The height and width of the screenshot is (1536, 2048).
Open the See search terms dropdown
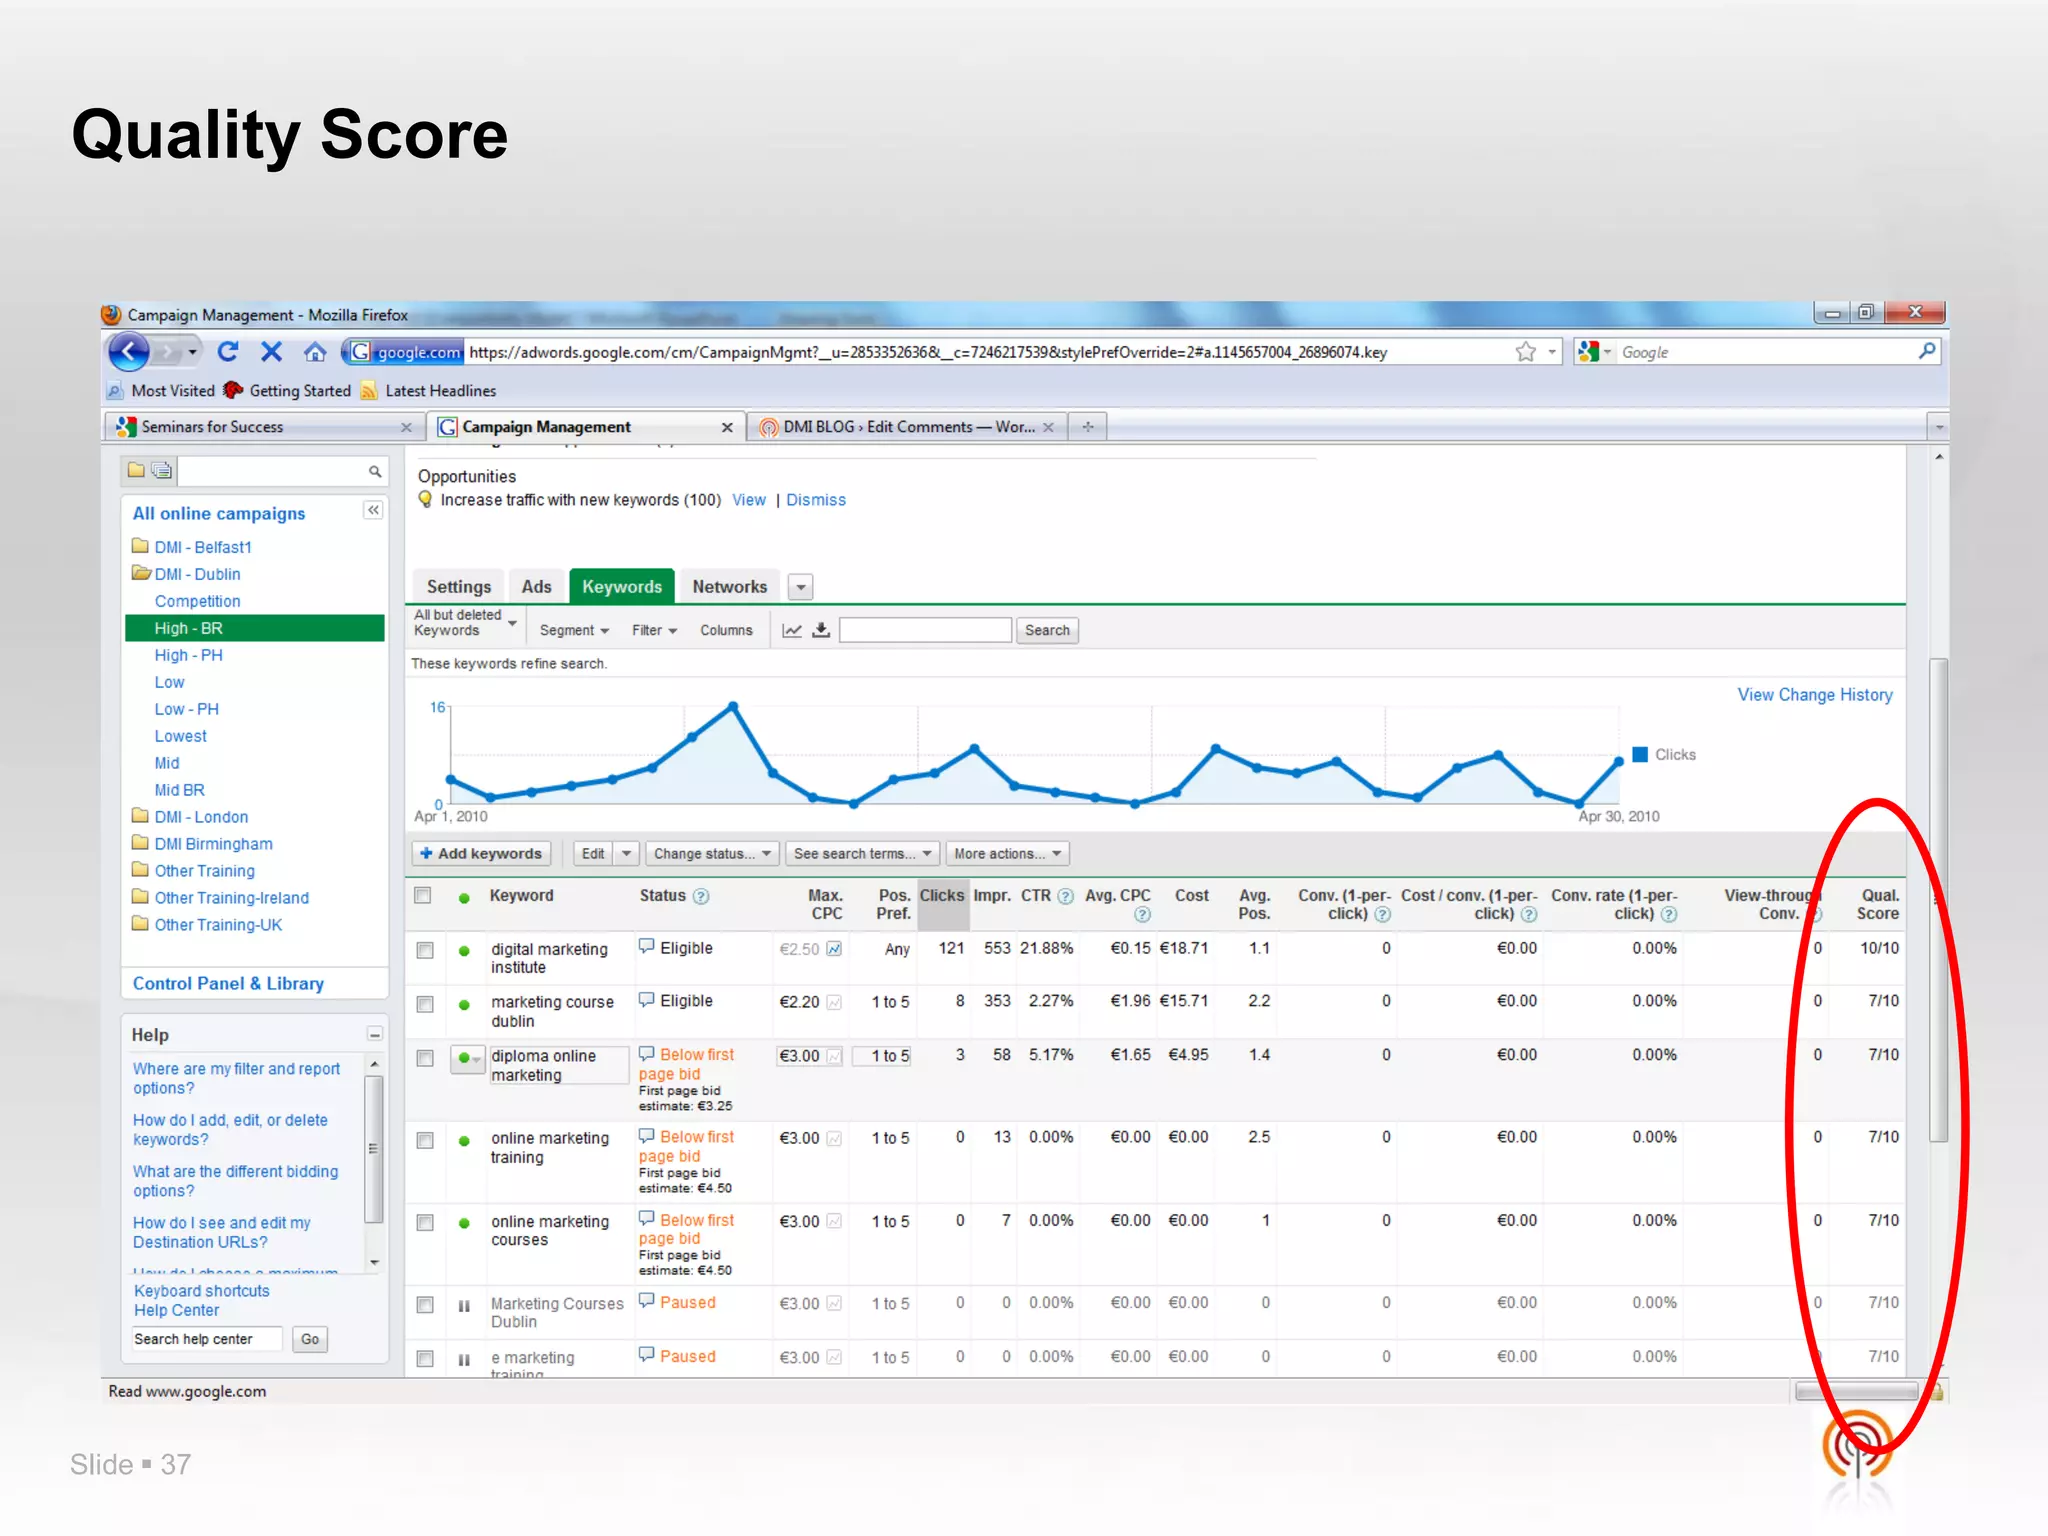tap(862, 854)
